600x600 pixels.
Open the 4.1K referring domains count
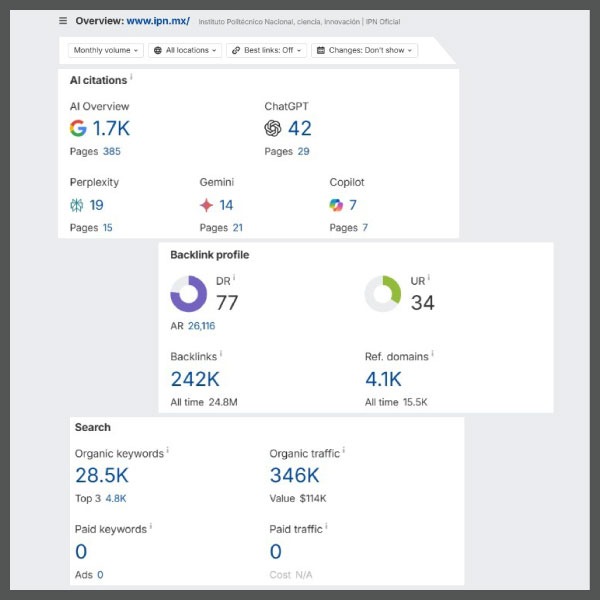(383, 379)
